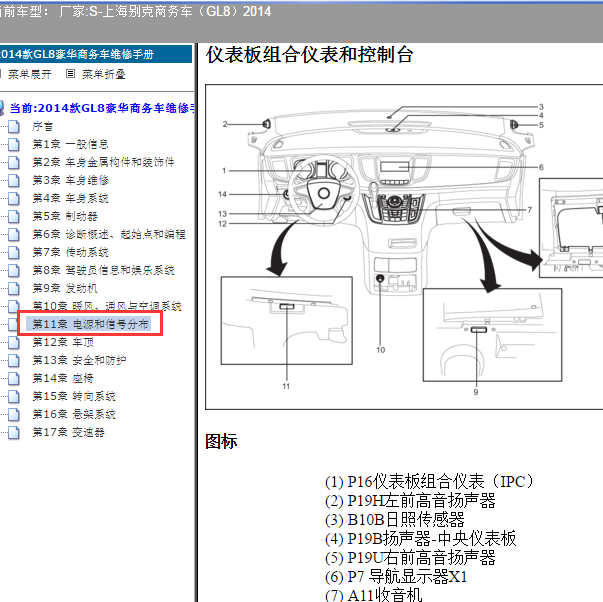Click the root manual book icon
The height and width of the screenshot is (602, 603).
click(x=2, y=108)
